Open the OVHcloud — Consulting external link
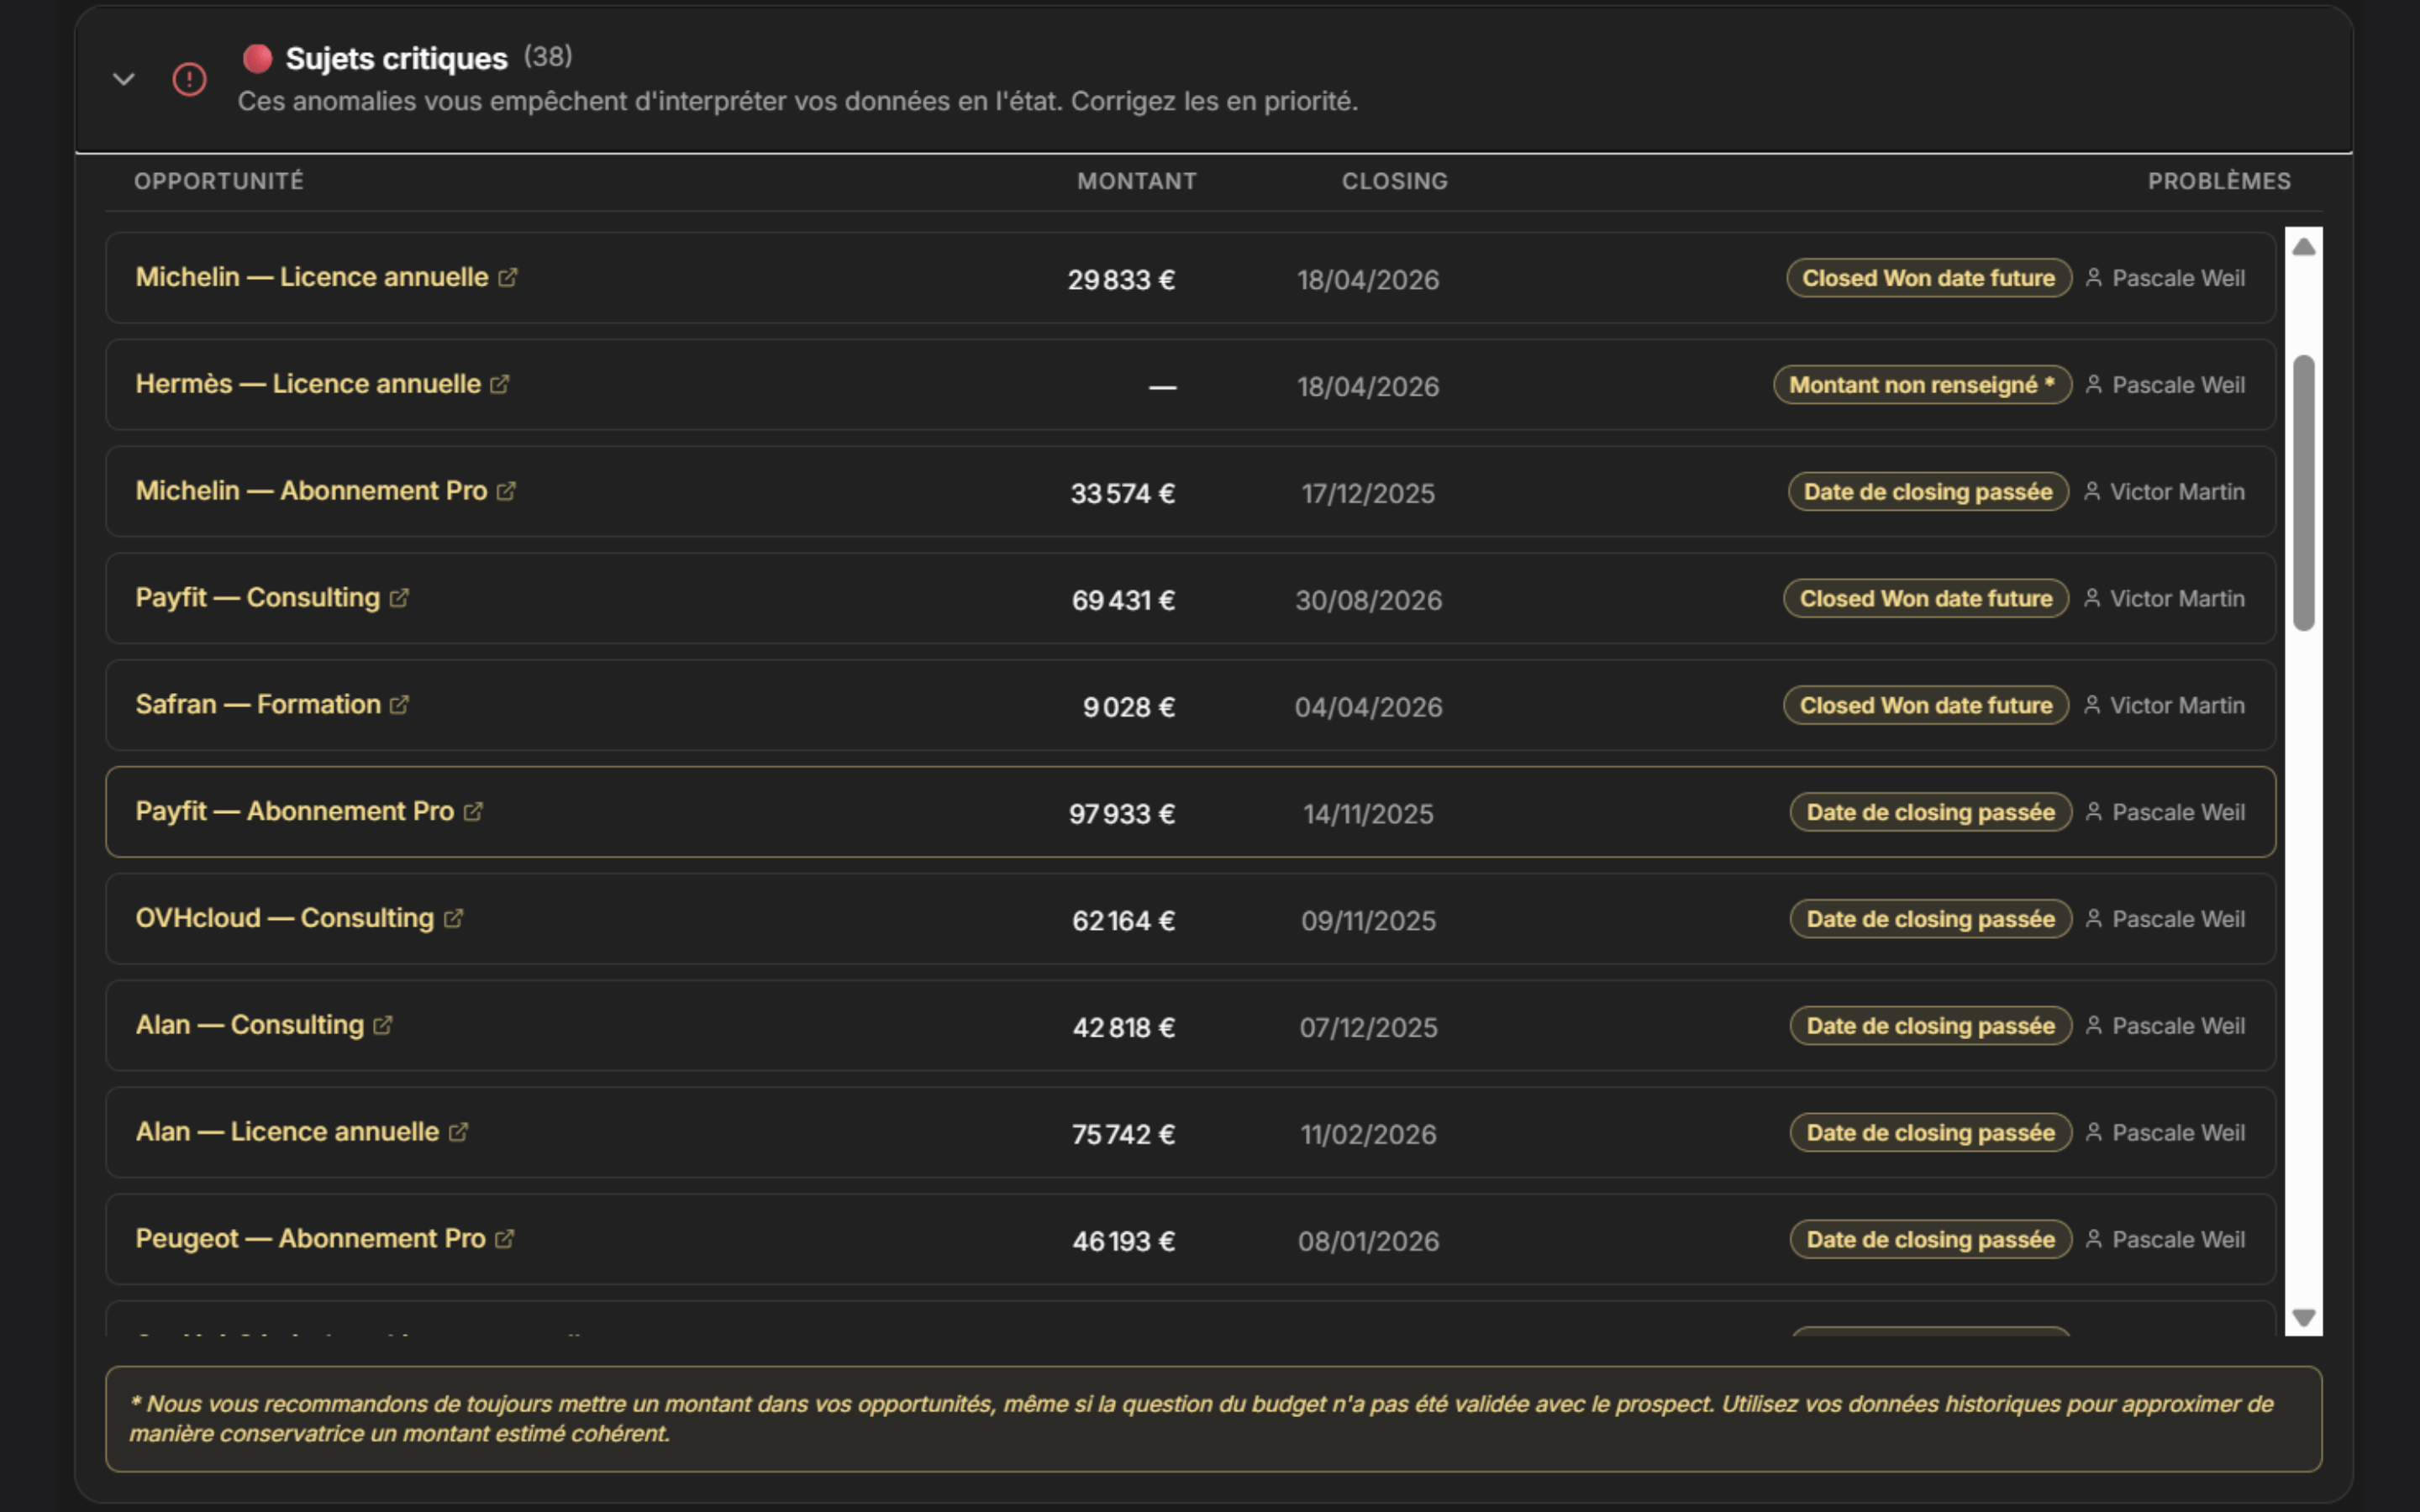2420x1512 pixels. coord(453,918)
